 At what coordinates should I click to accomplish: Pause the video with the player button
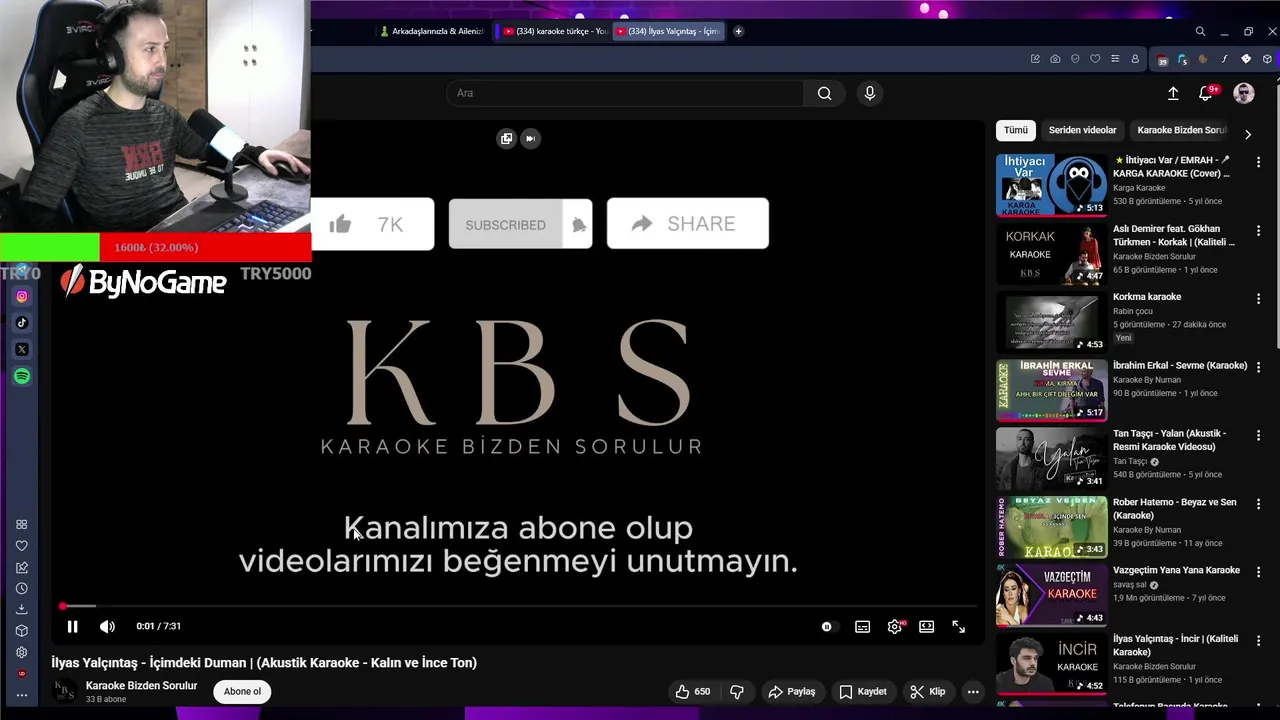click(72, 626)
